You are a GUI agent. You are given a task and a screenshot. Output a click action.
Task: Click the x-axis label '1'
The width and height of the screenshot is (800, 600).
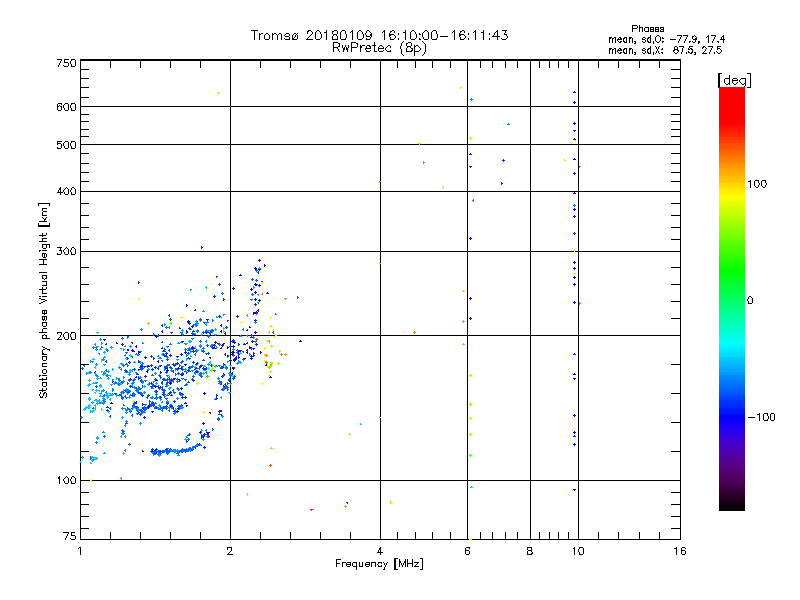pos(80,551)
